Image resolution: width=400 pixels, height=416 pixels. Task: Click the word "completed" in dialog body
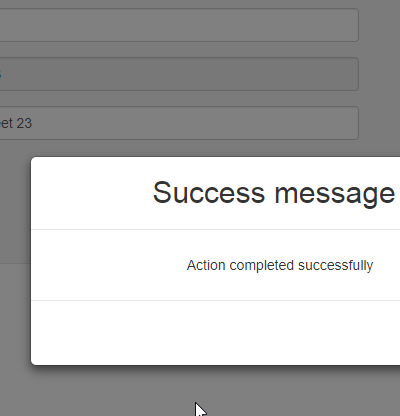pyautogui.click(x=261, y=266)
